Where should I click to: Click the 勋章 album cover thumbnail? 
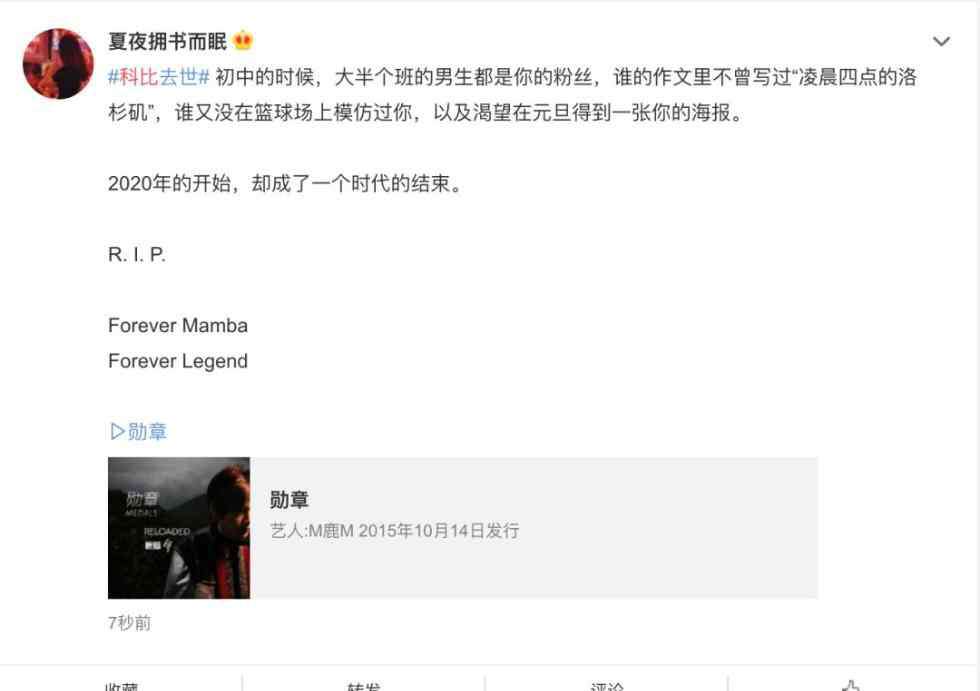pos(179,528)
